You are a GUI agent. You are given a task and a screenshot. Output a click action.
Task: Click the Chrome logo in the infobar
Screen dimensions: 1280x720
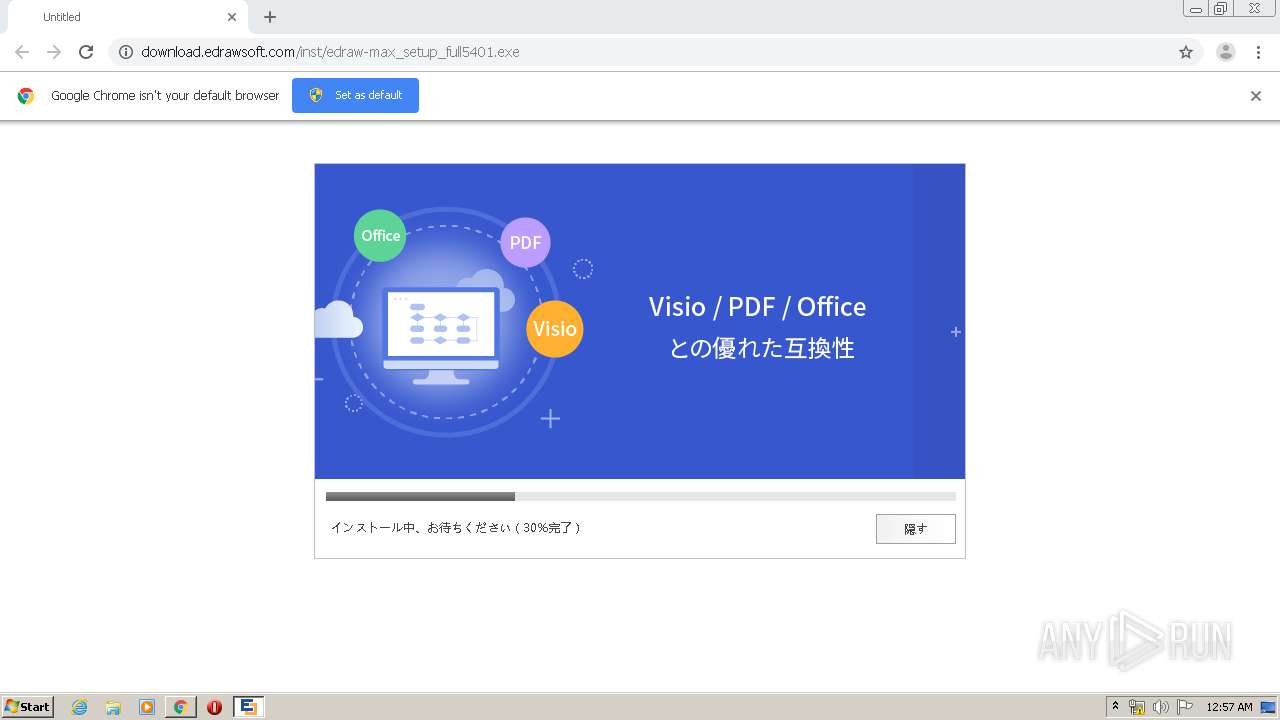tap(26, 96)
